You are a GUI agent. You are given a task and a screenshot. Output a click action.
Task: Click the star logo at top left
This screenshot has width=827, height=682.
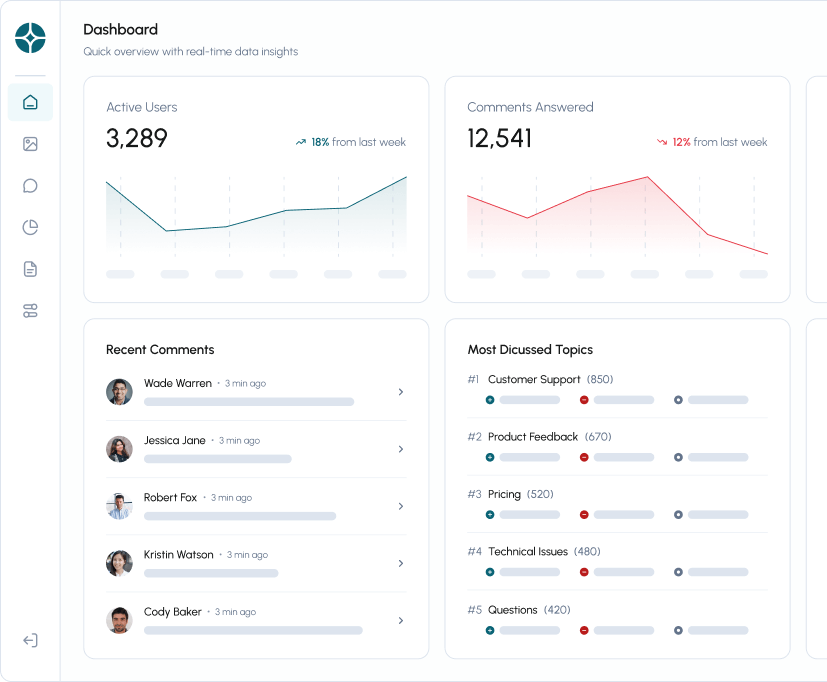[30, 38]
